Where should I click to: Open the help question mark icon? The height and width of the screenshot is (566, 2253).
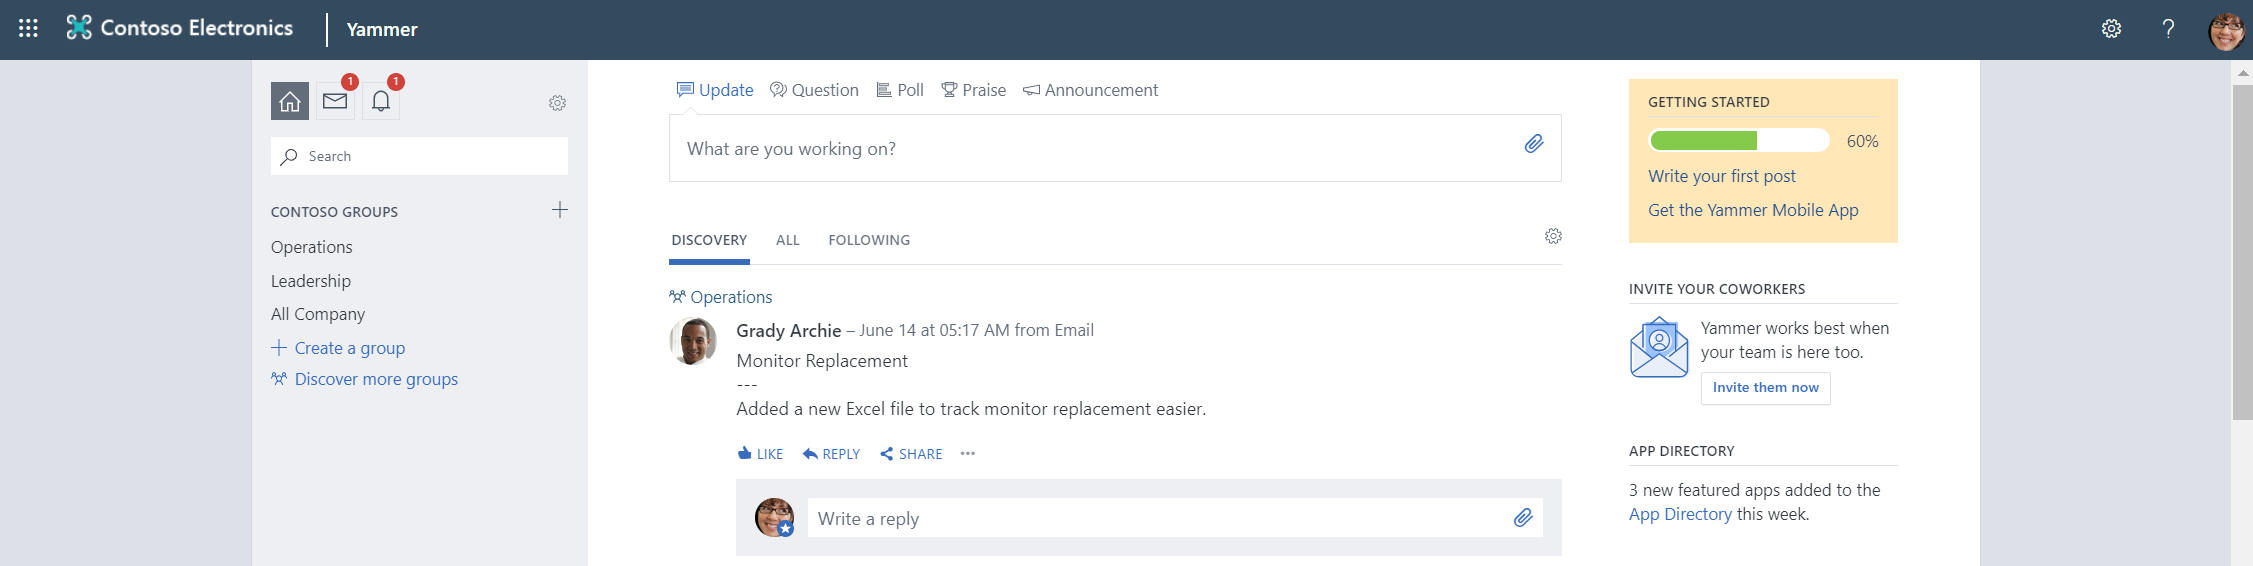tap(2168, 29)
